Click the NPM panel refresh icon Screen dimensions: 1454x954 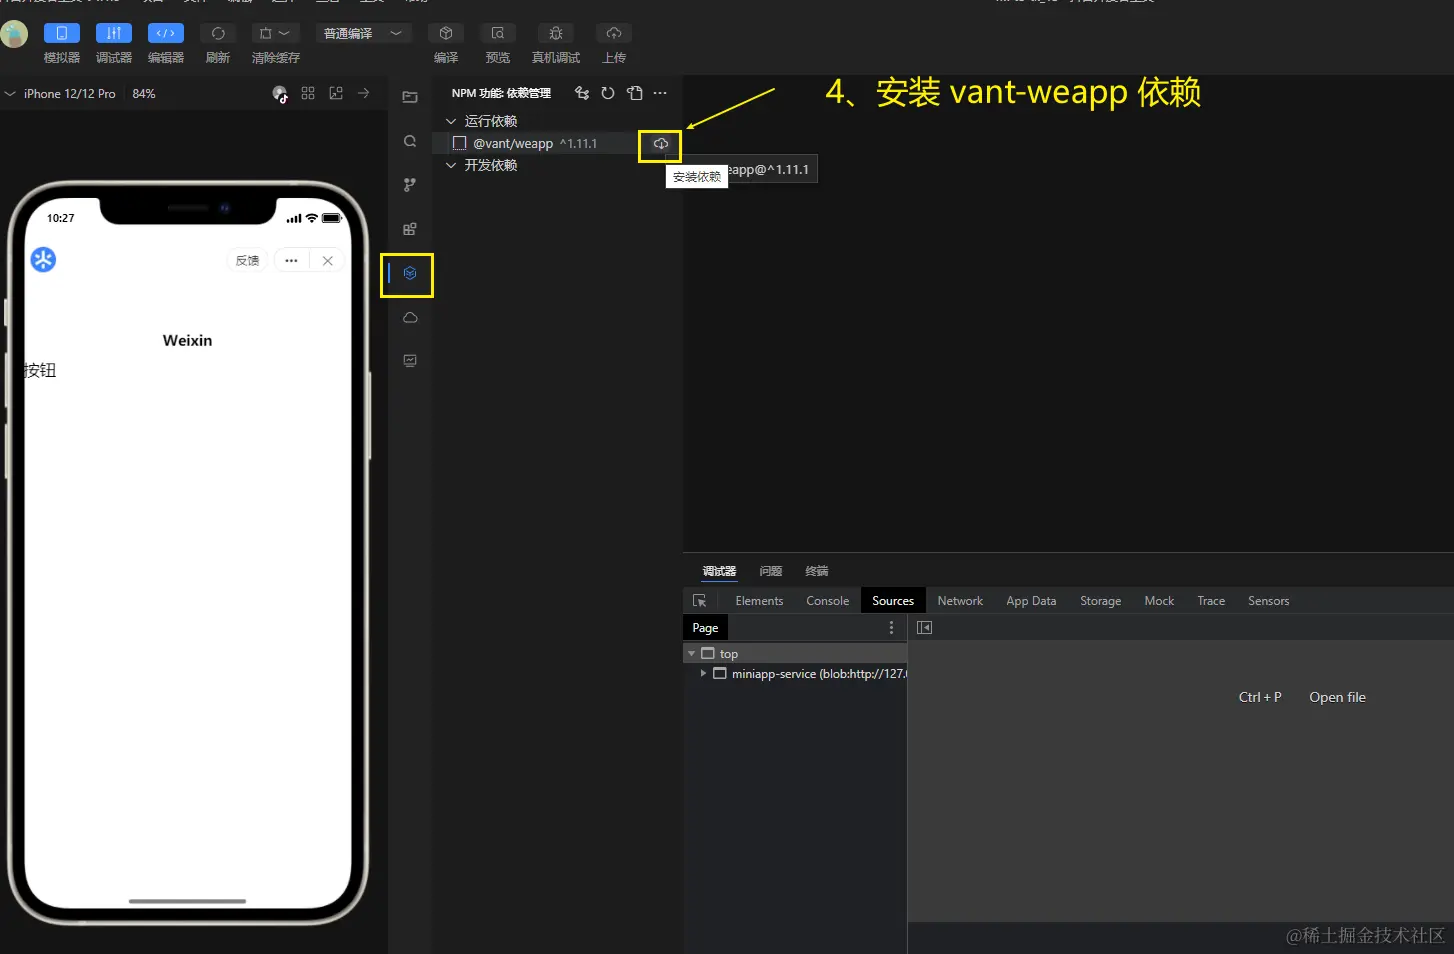(608, 93)
